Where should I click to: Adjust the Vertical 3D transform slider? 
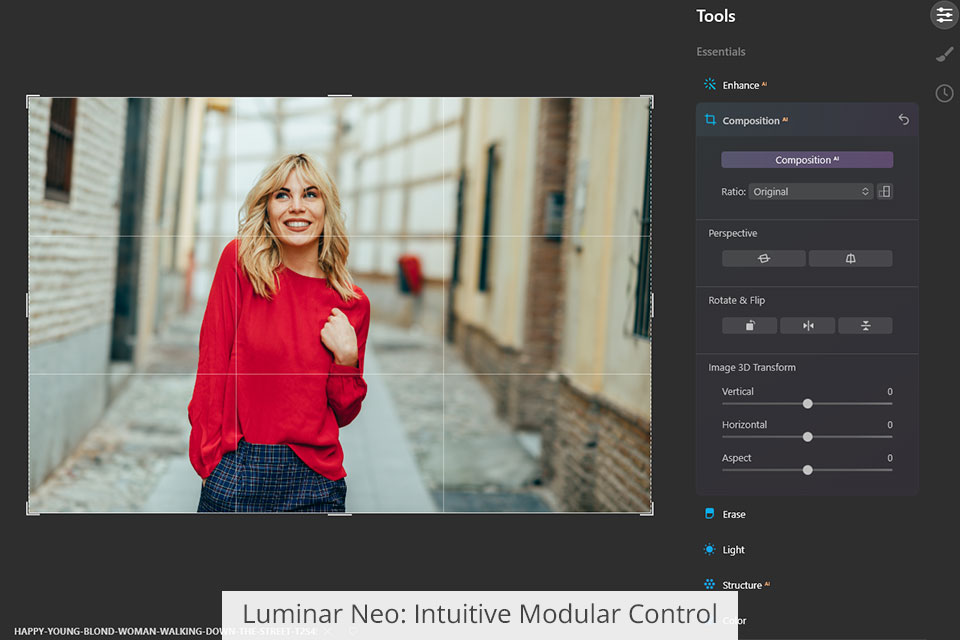pos(808,404)
